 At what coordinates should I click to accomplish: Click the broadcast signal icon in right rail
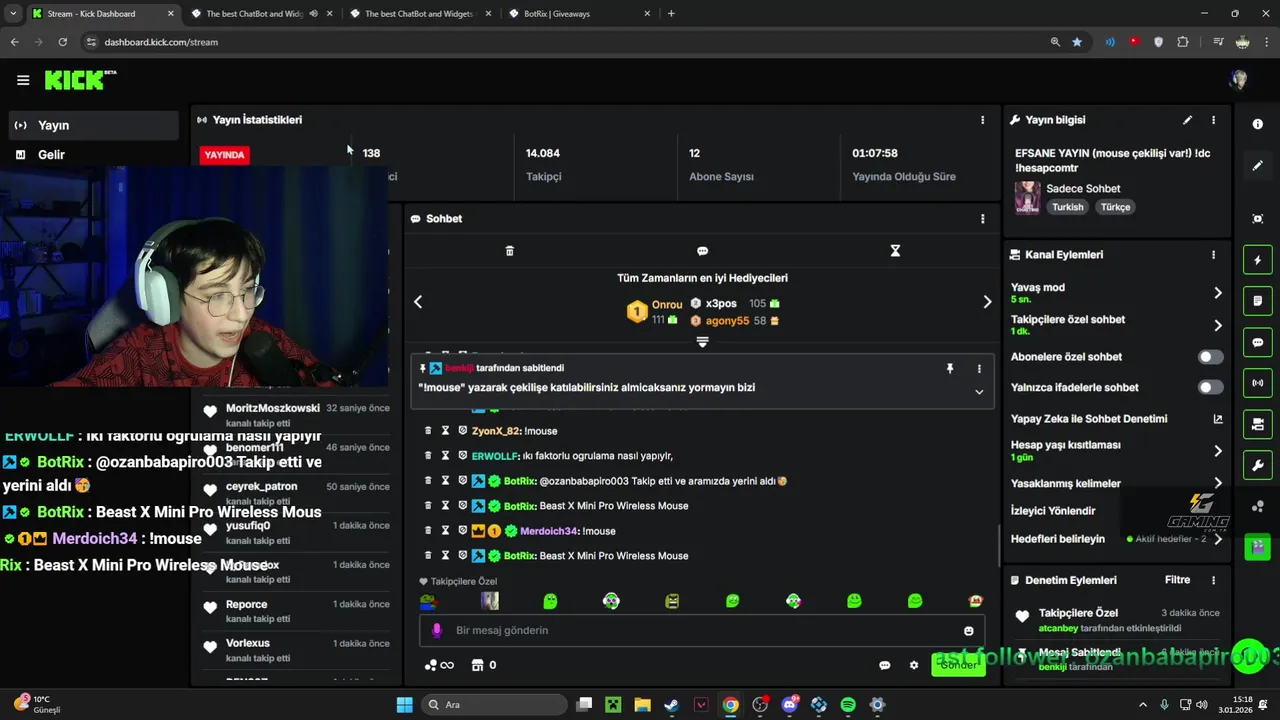pyautogui.click(x=1257, y=383)
